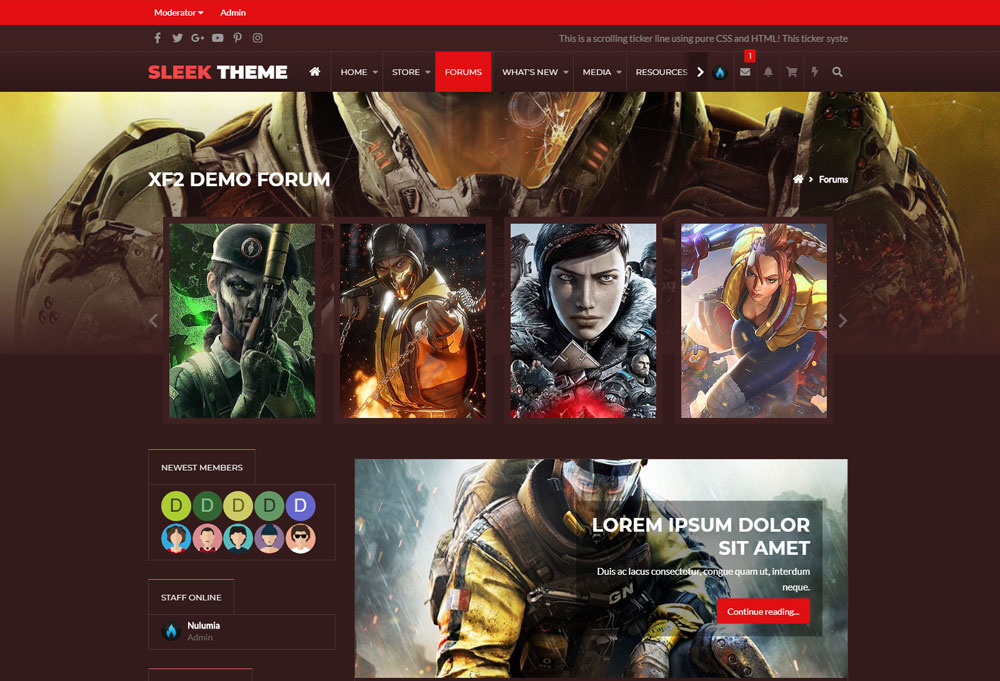The image size is (1000, 681).
Task: Open the alerts bell icon
Action: tap(768, 72)
